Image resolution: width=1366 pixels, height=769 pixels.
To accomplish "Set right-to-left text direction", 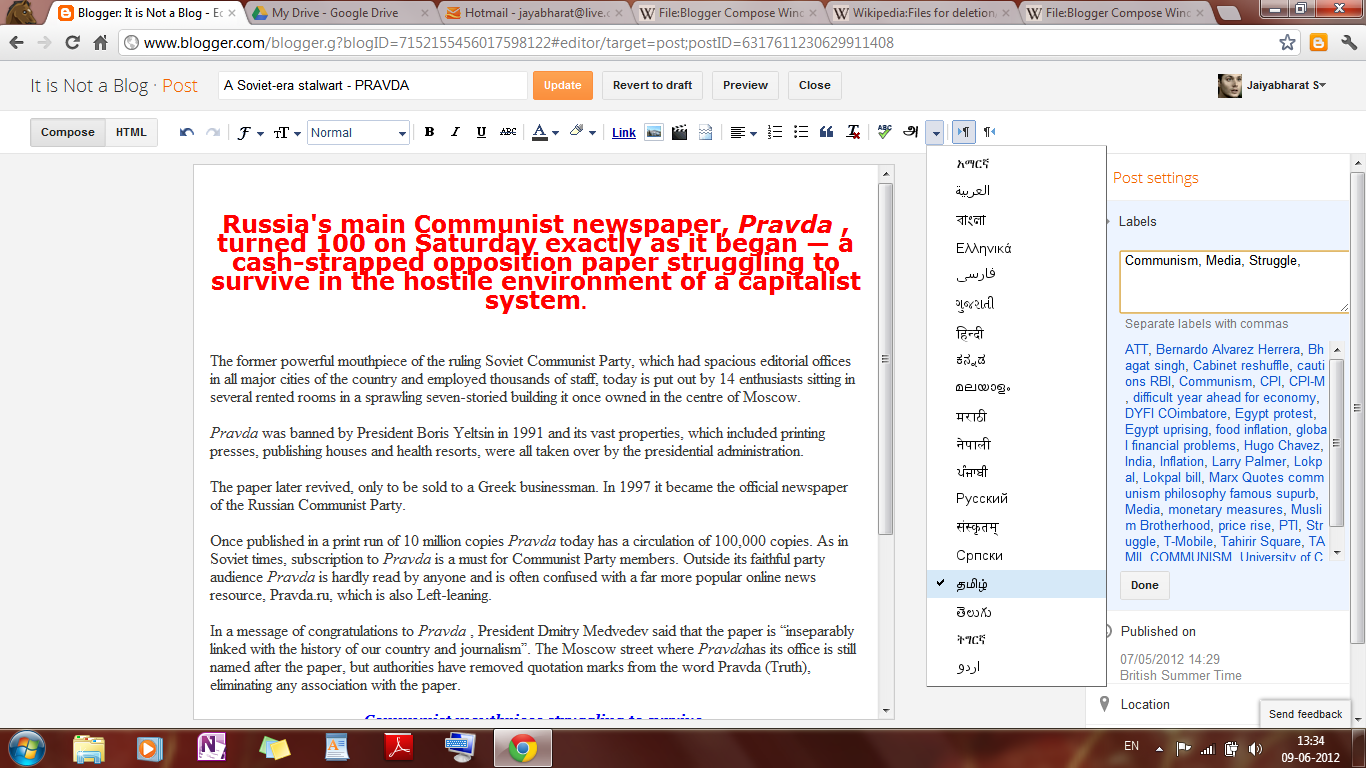I will tap(989, 132).
